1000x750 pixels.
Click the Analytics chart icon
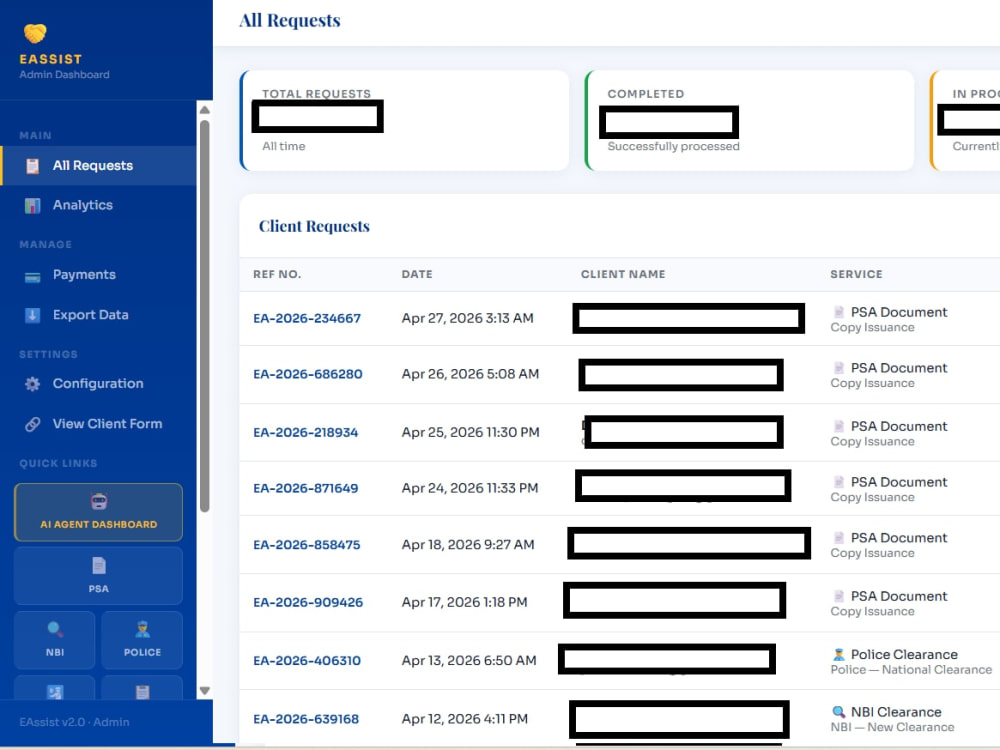coord(33,205)
